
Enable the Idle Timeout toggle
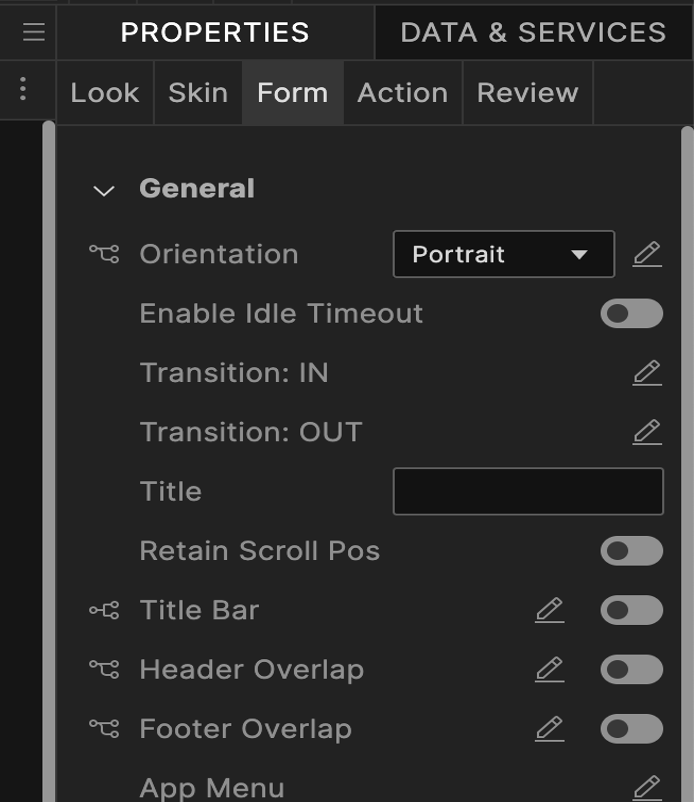631,314
